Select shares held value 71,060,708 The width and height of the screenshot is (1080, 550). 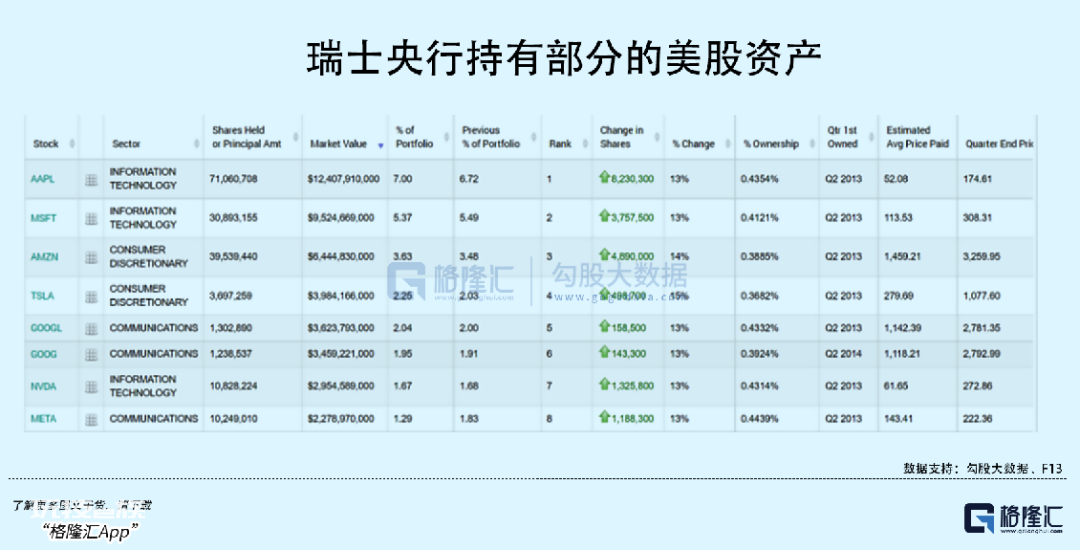[x=233, y=179]
